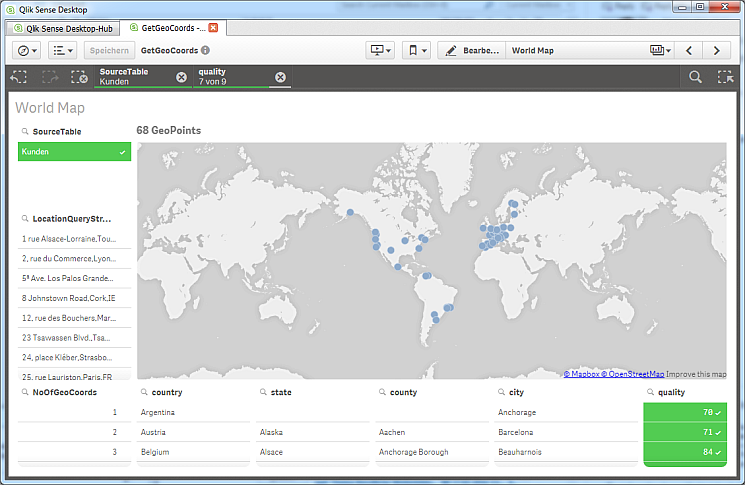
Task: Show the GetGeoCoords app info icon
Action: click(205, 50)
